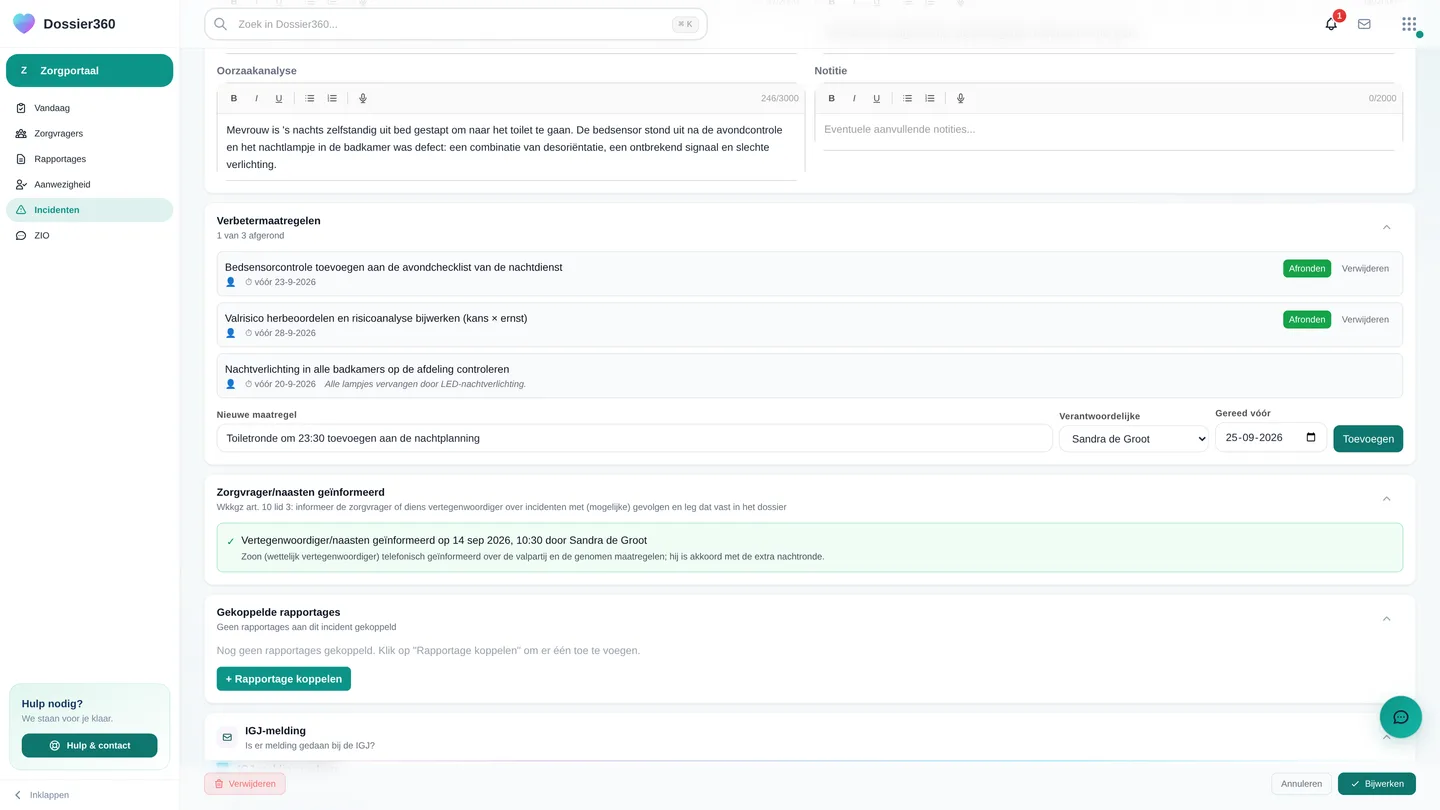The image size is (1440, 810).
Task: Collapse the Verbetermaatregelen section
Action: (1387, 227)
